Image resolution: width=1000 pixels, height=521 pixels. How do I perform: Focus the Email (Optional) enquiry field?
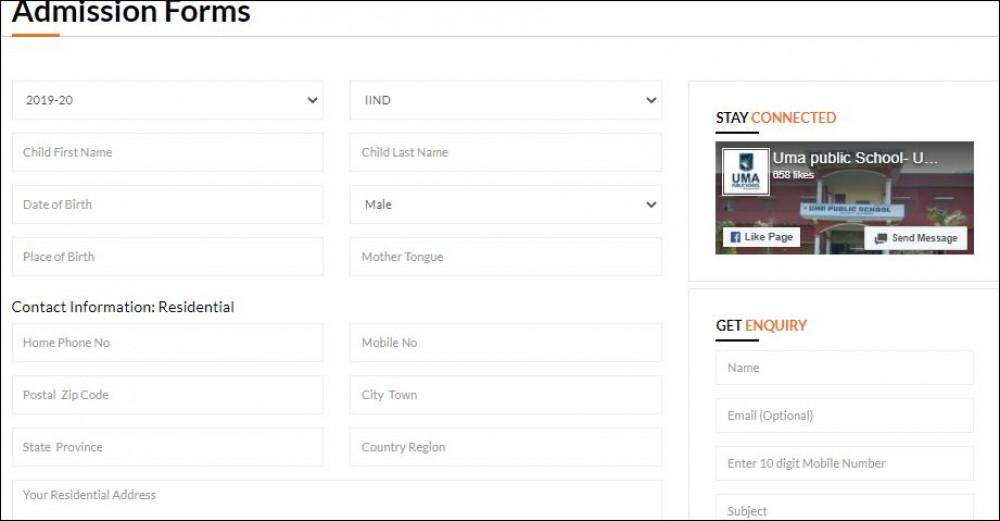[844, 415]
